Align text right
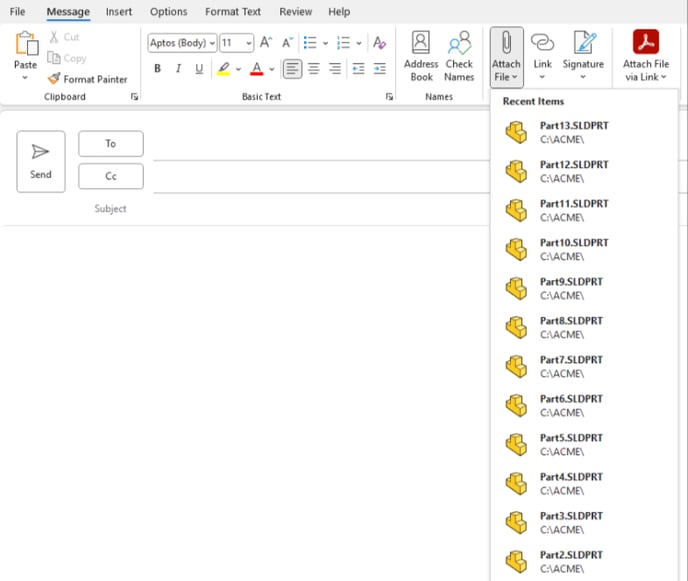Screen dimensions: 688x581 tap(335, 69)
